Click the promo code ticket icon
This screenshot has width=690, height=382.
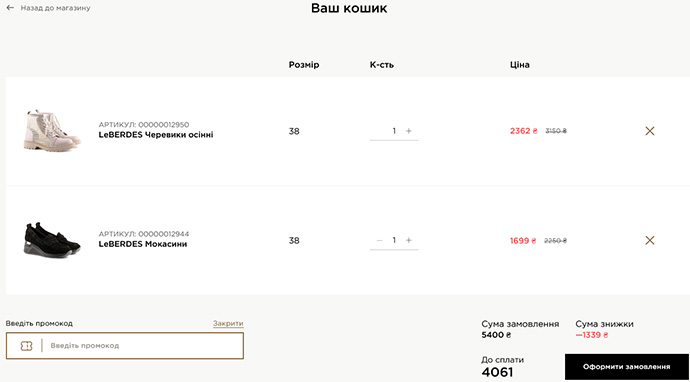(x=26, y=346)
